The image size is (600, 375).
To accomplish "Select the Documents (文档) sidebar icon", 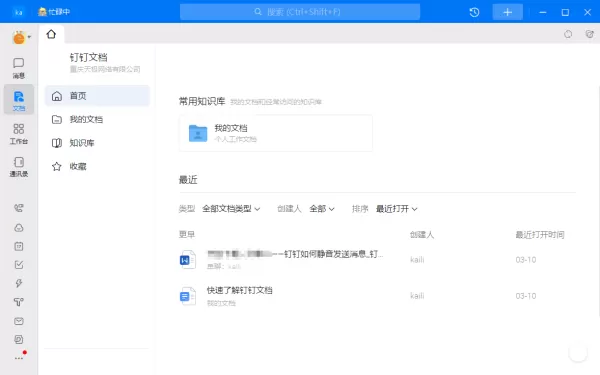I will coord(19,100).
